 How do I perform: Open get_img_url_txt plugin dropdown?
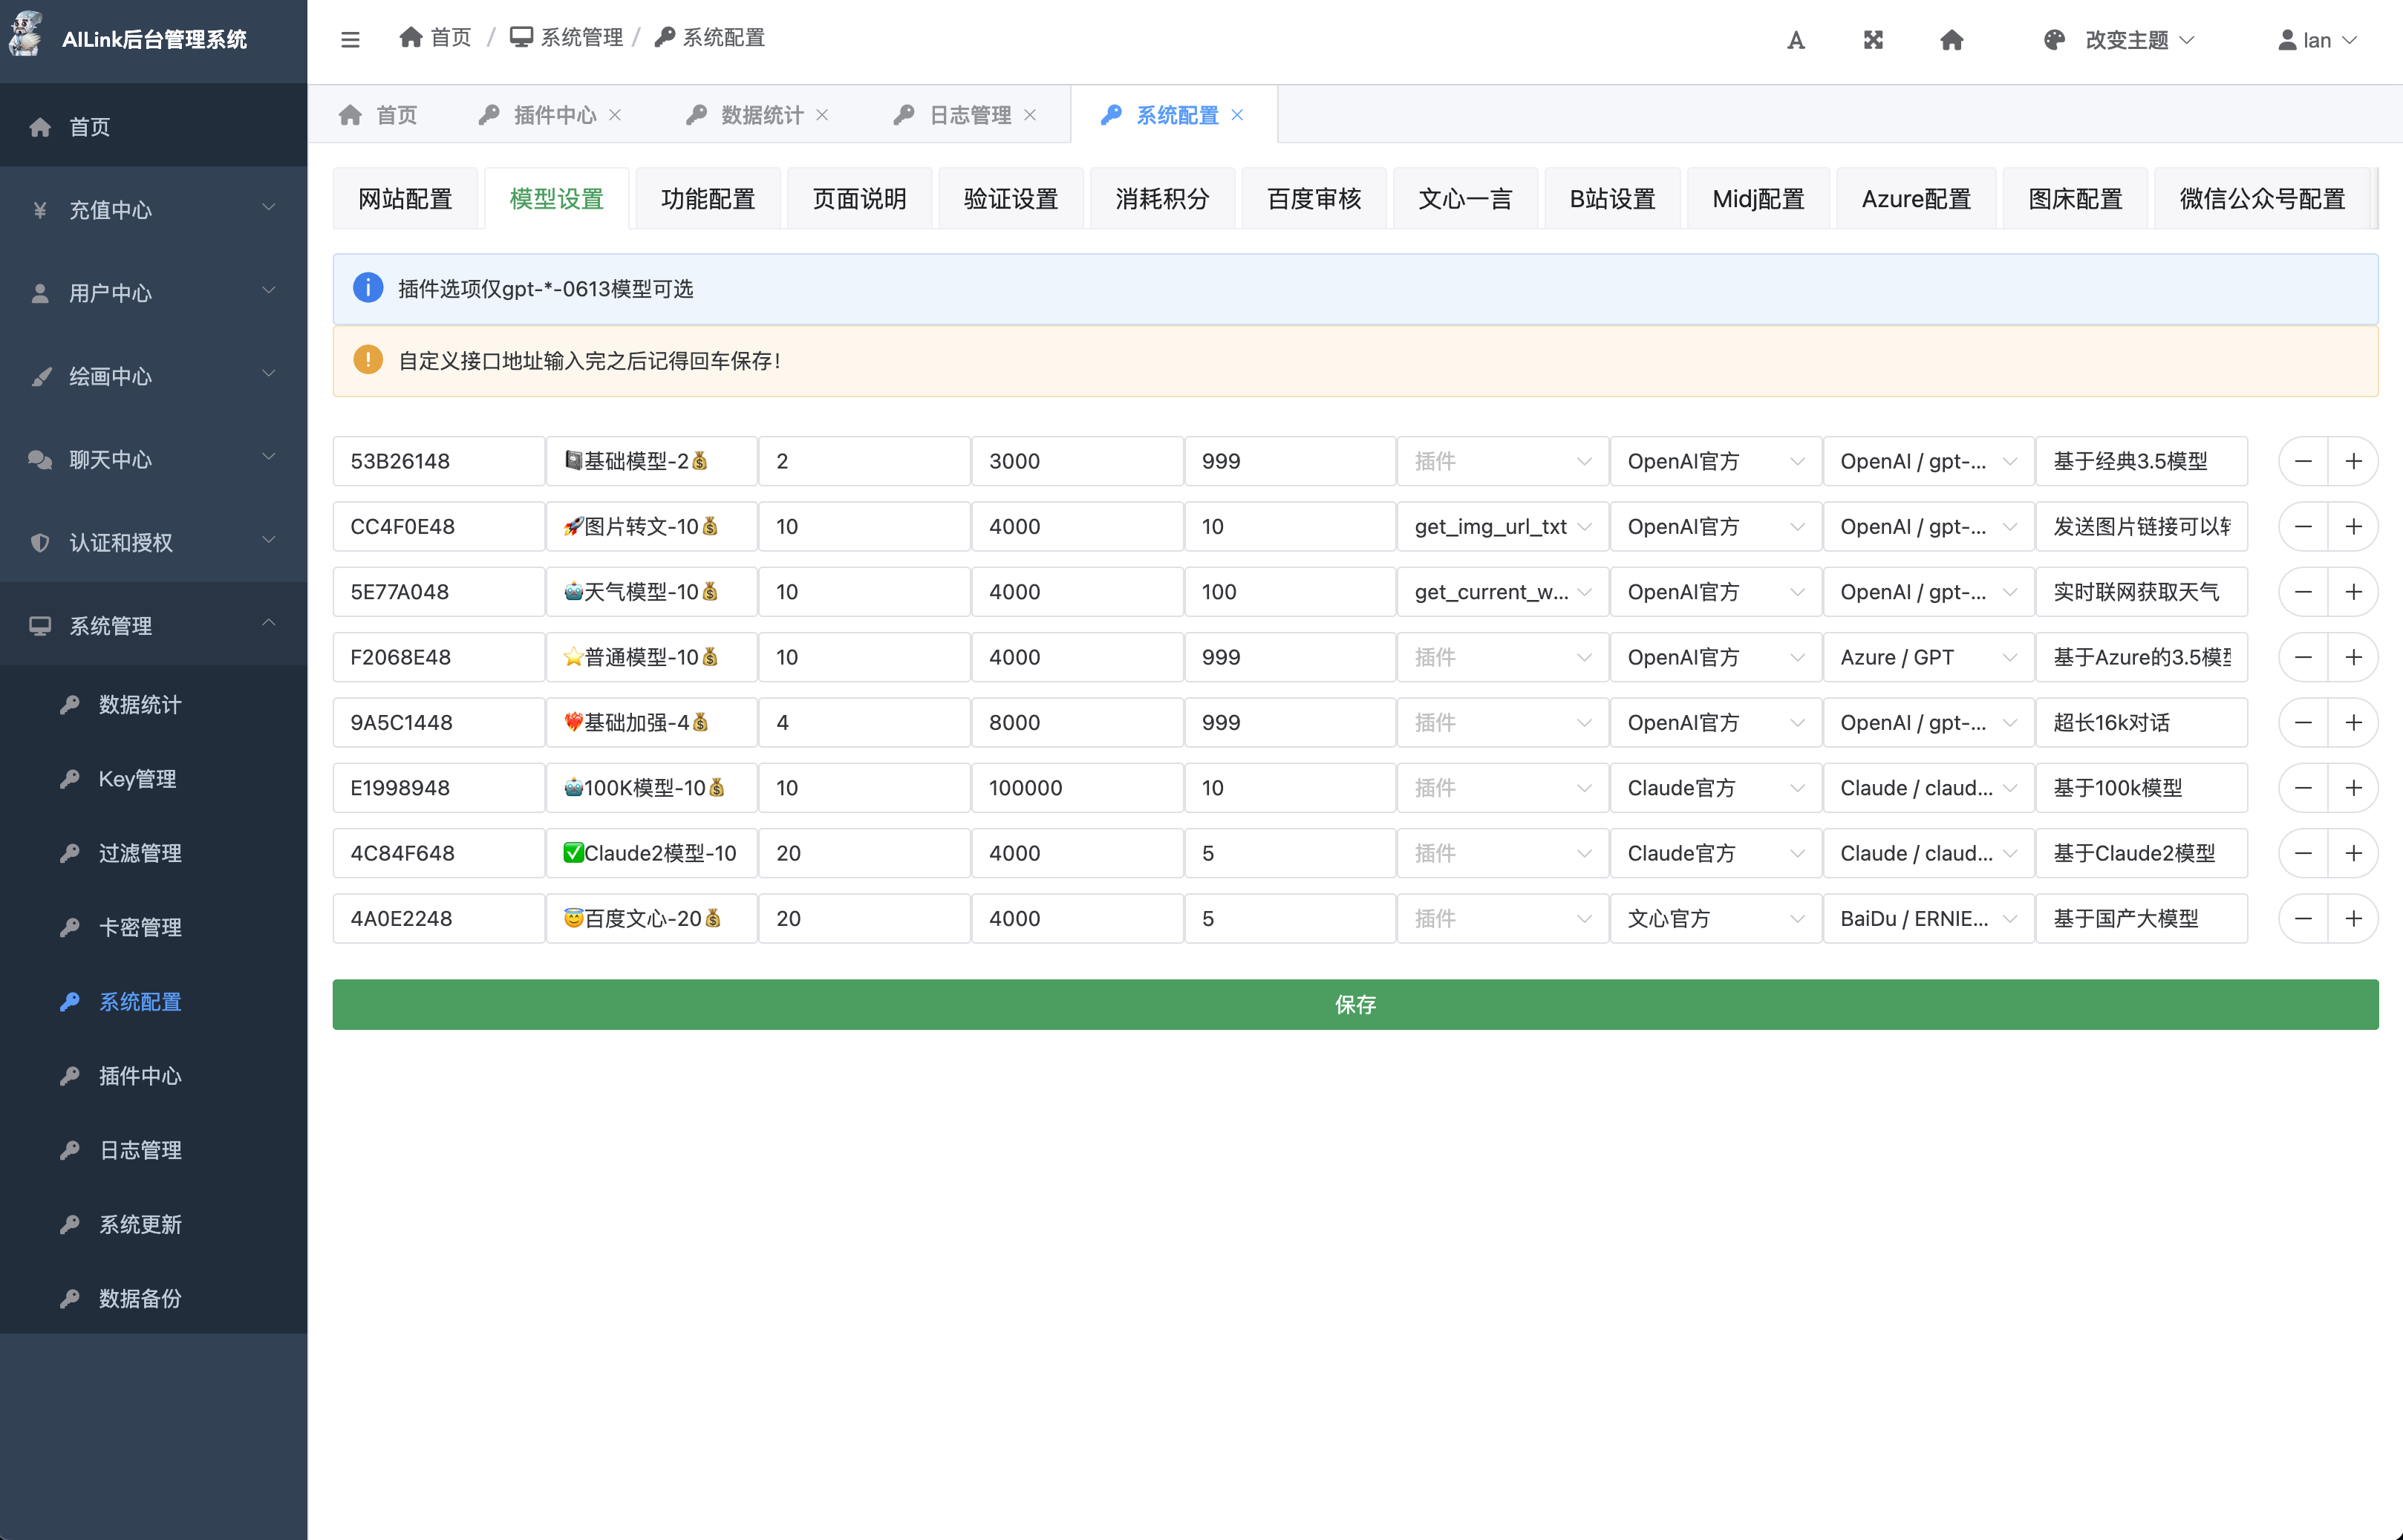(1503, 527)
